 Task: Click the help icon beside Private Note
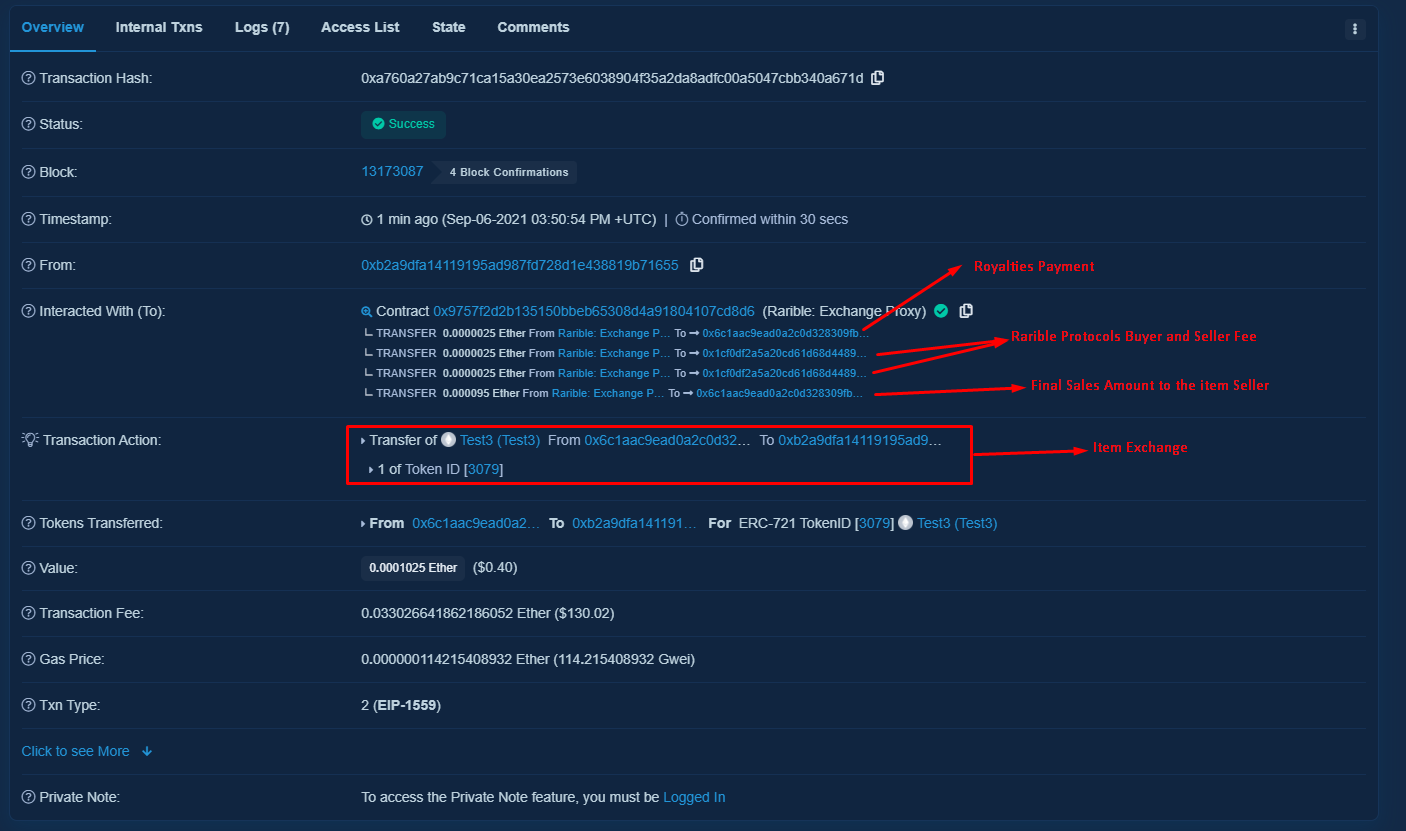pos(29,797)
